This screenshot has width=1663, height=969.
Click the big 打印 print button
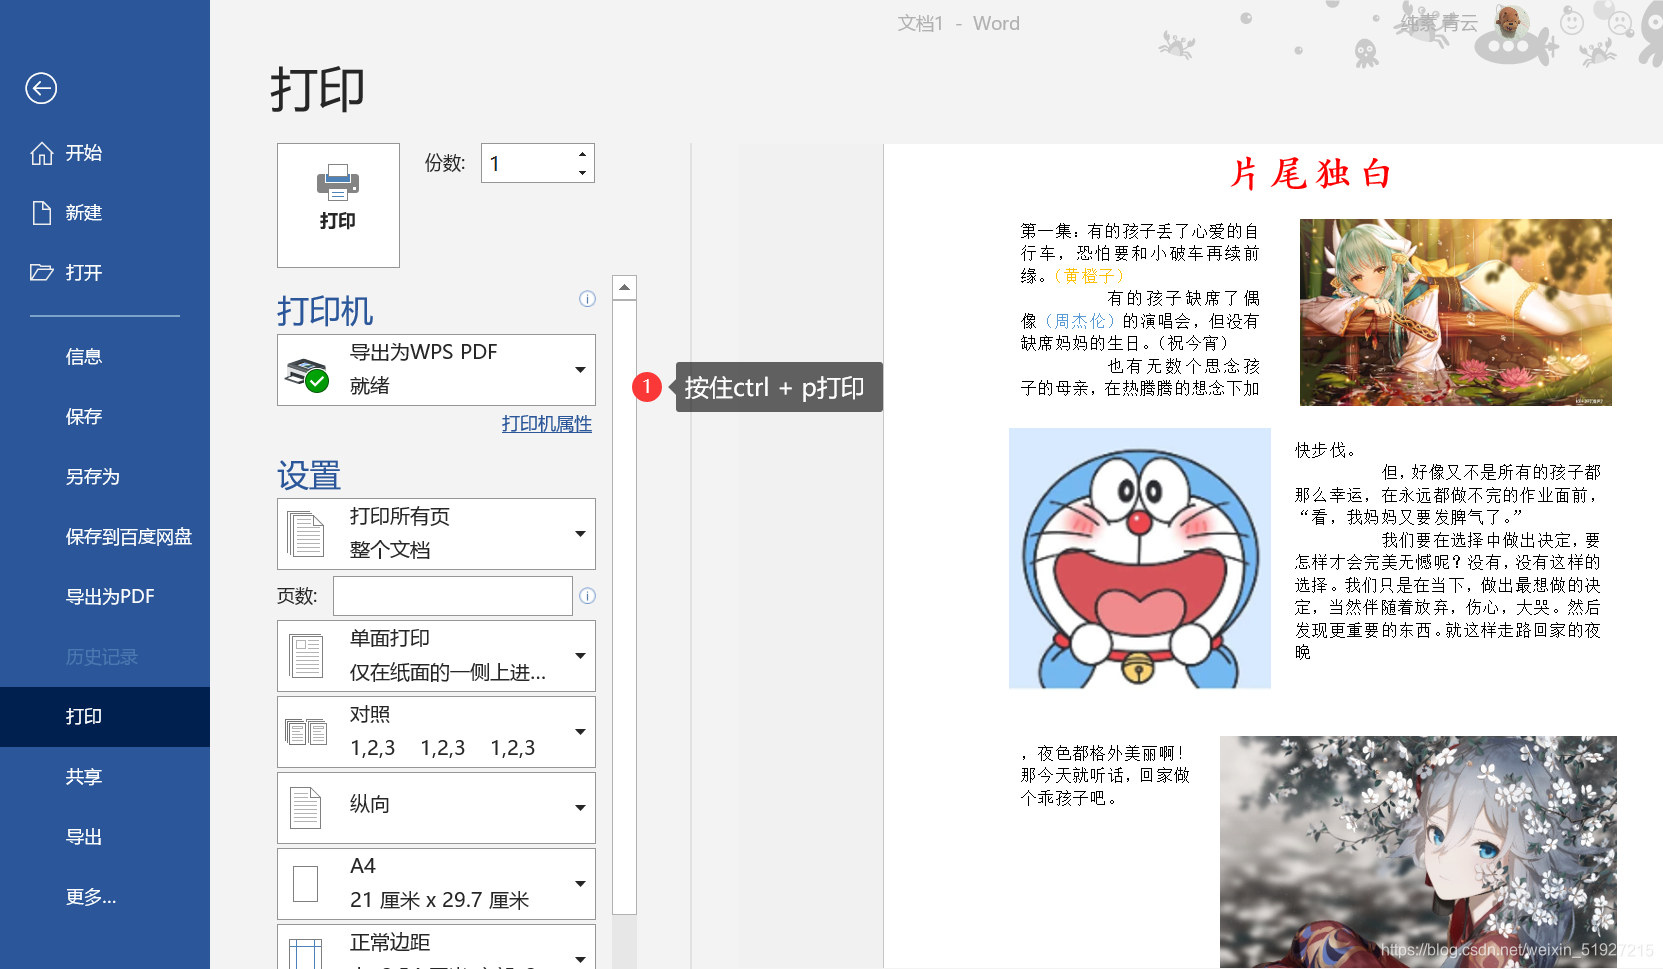tap(338, 205)
